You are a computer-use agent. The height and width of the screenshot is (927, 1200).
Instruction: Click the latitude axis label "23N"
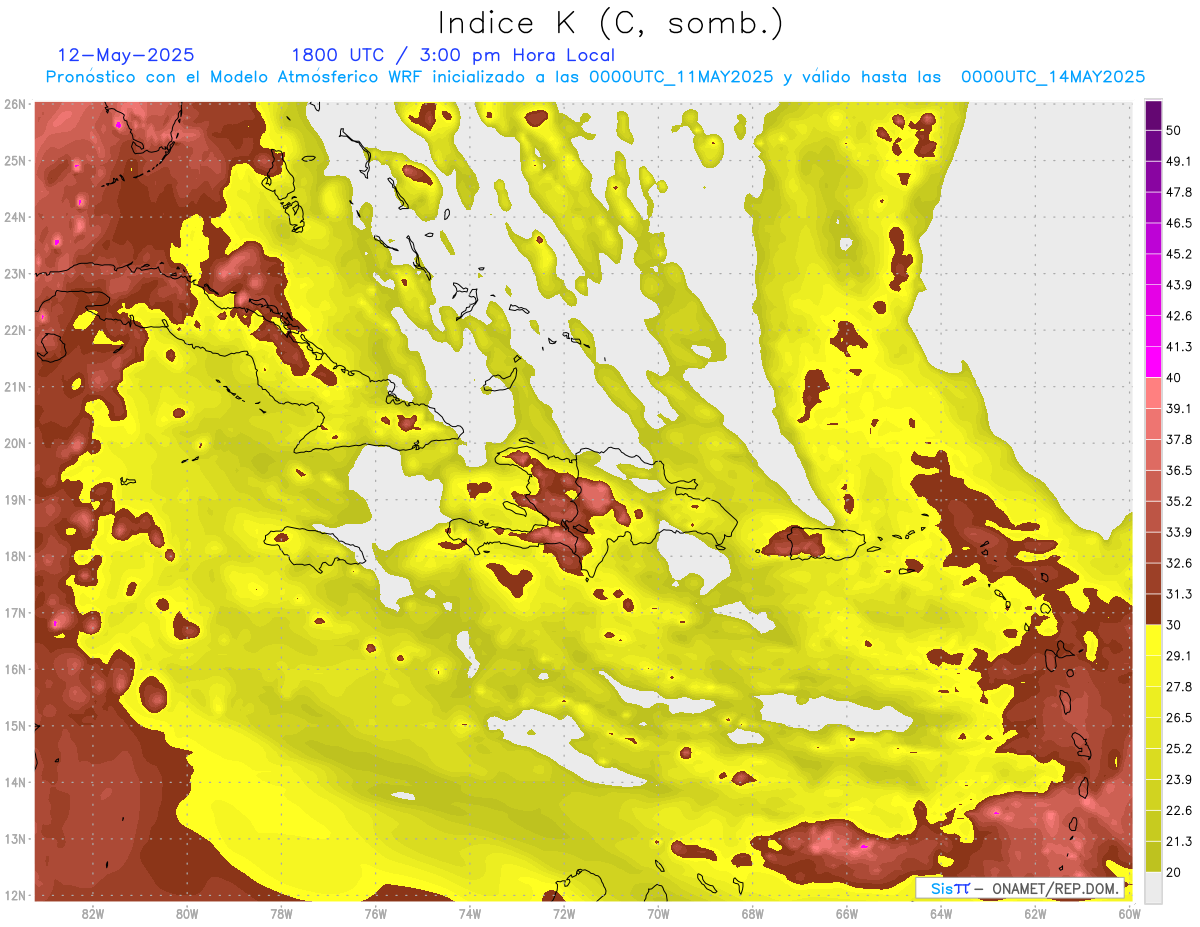(x=14, y=273)
